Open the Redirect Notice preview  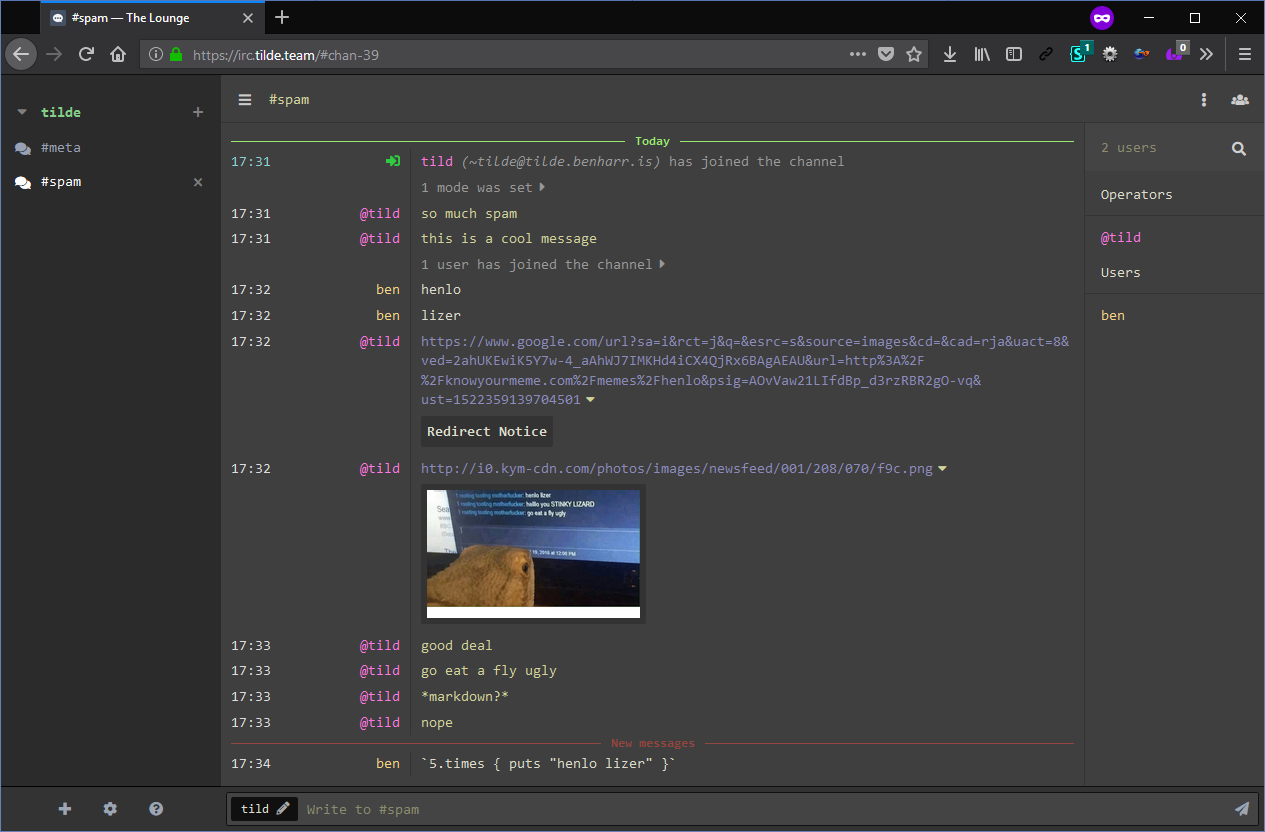pyautogui.click(x=487, y=431)
